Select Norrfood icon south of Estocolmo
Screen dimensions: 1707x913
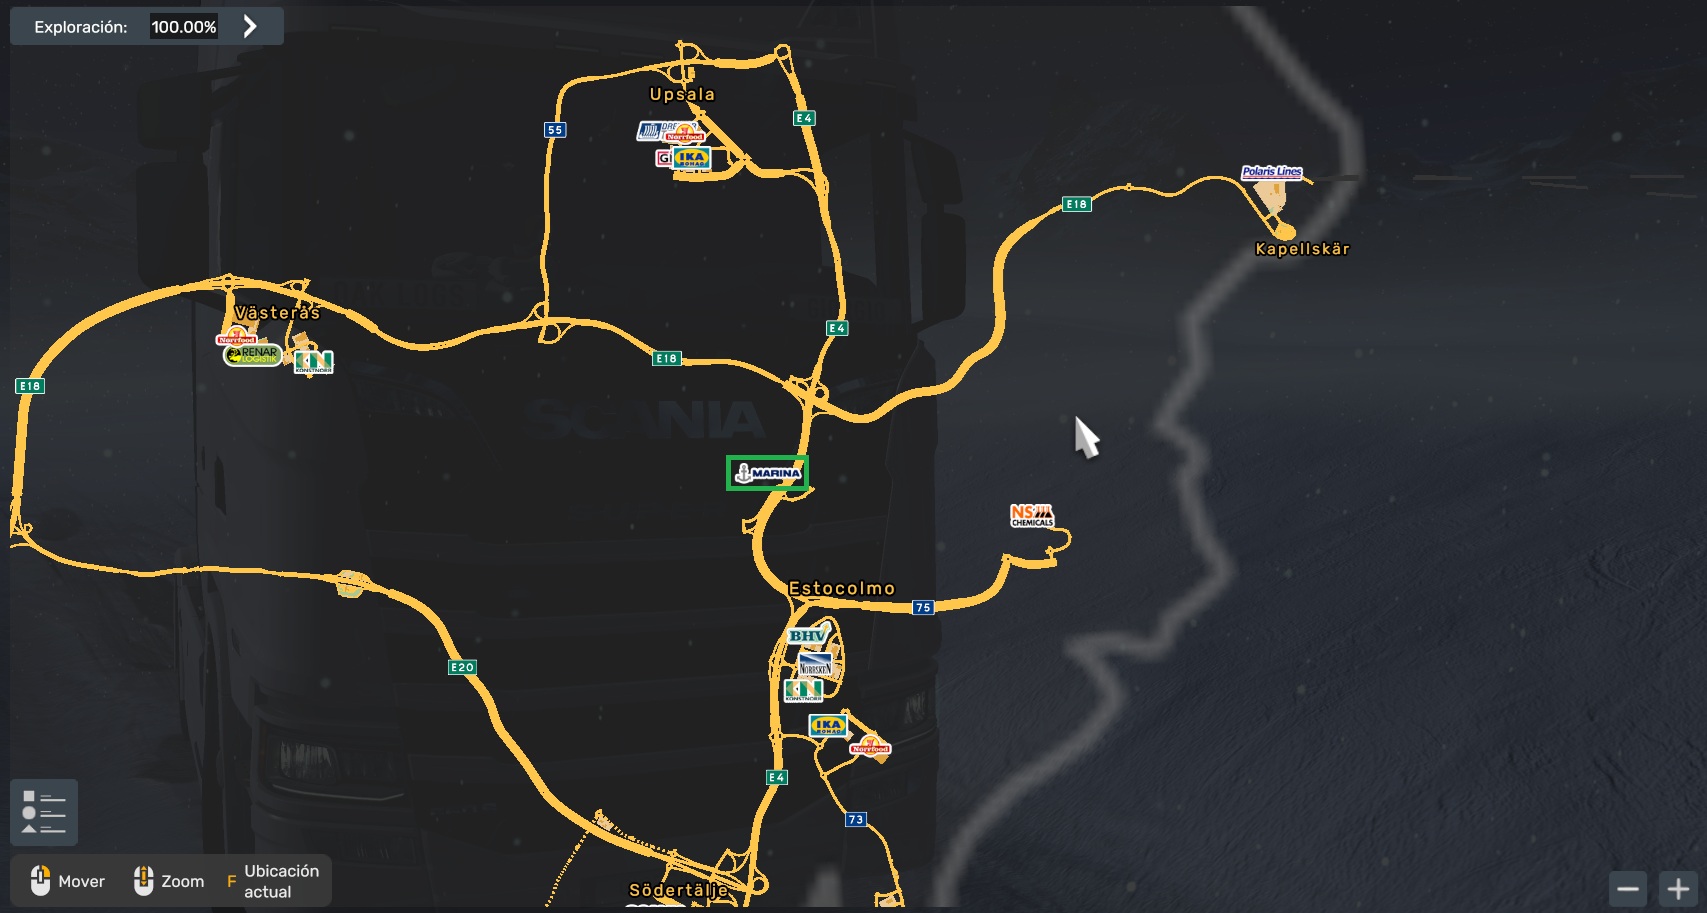(x=869, y=746)
